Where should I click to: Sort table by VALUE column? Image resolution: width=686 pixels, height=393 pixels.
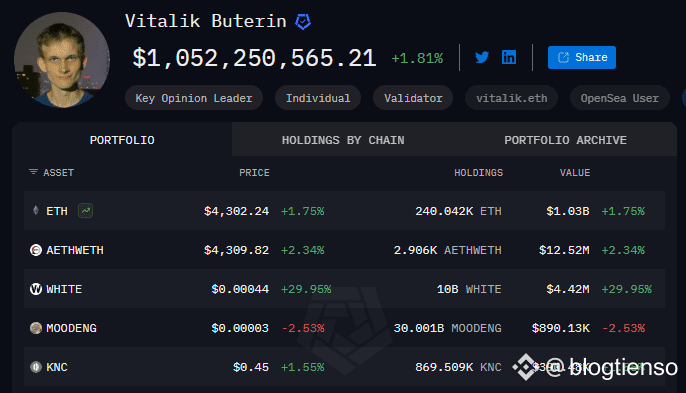tap(575, 173)
